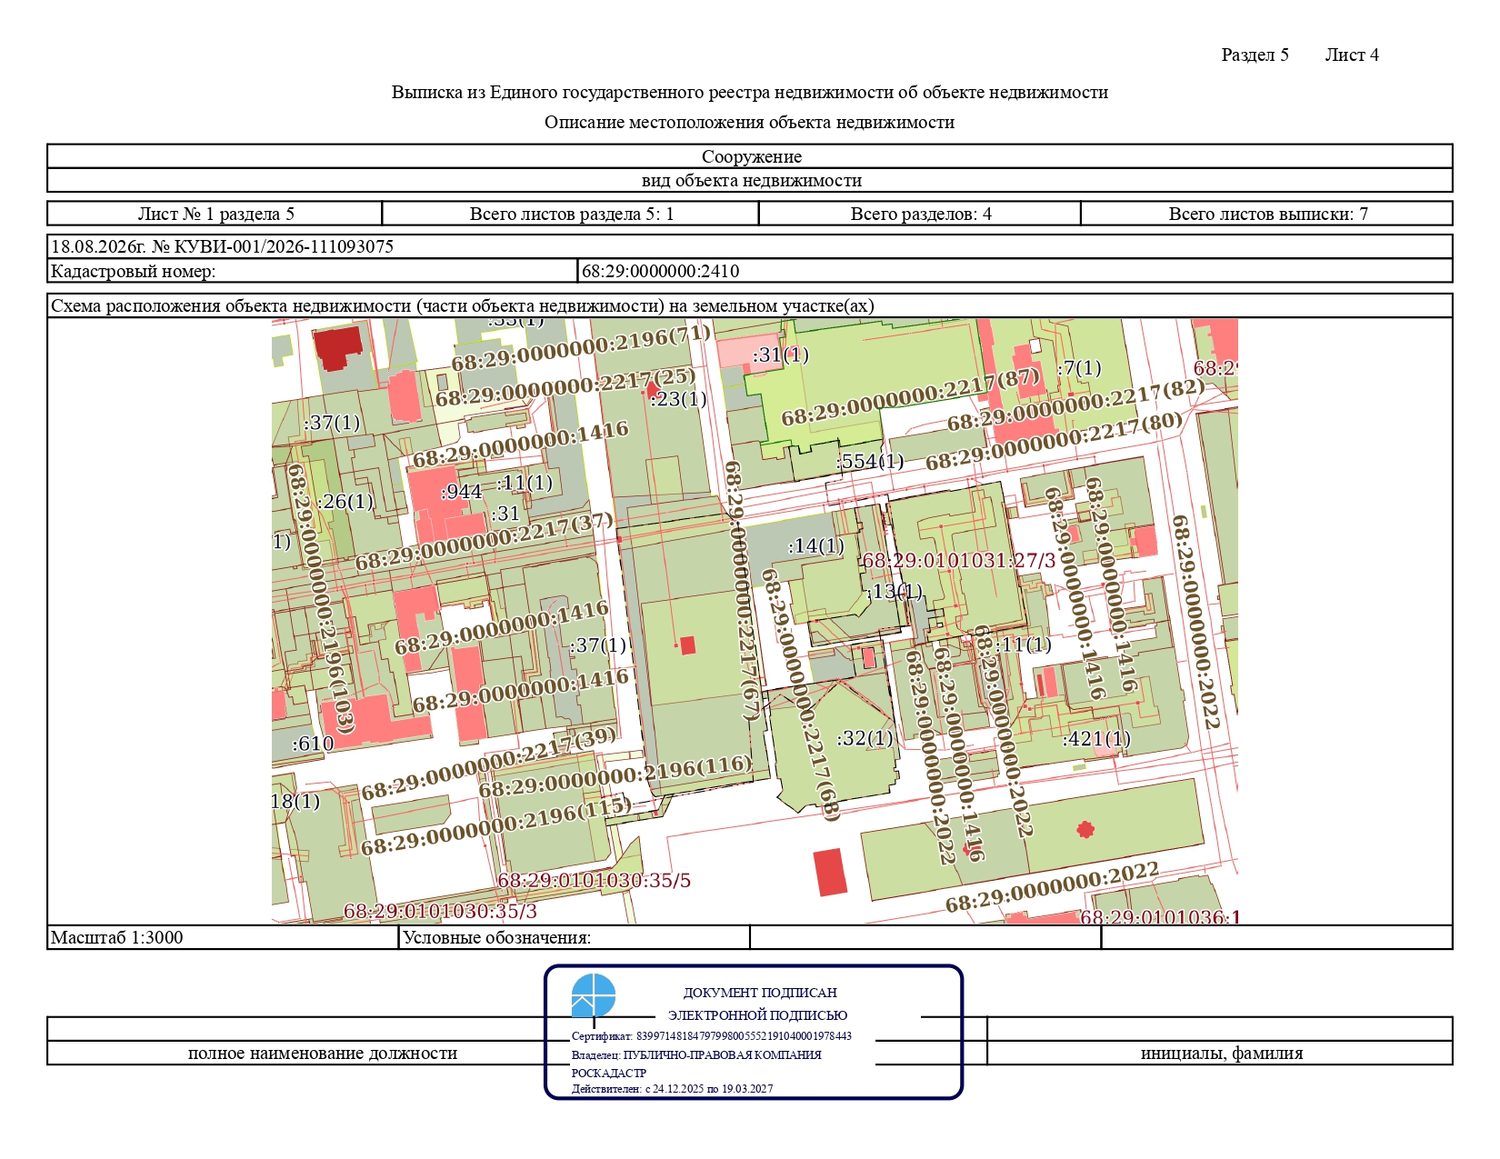The width and height of the screenshot is (1500, 1159).
Task: Click the ":23(1)" parcel label
Action: [678, 399]
